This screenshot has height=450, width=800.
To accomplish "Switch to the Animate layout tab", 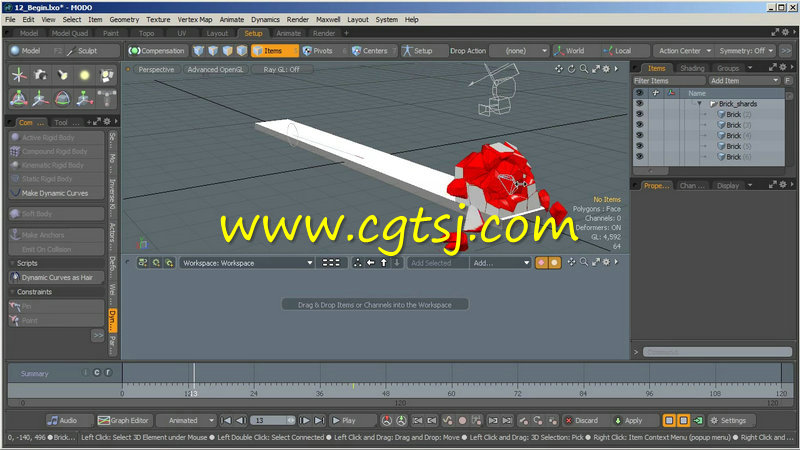I will tap(288, 33).
